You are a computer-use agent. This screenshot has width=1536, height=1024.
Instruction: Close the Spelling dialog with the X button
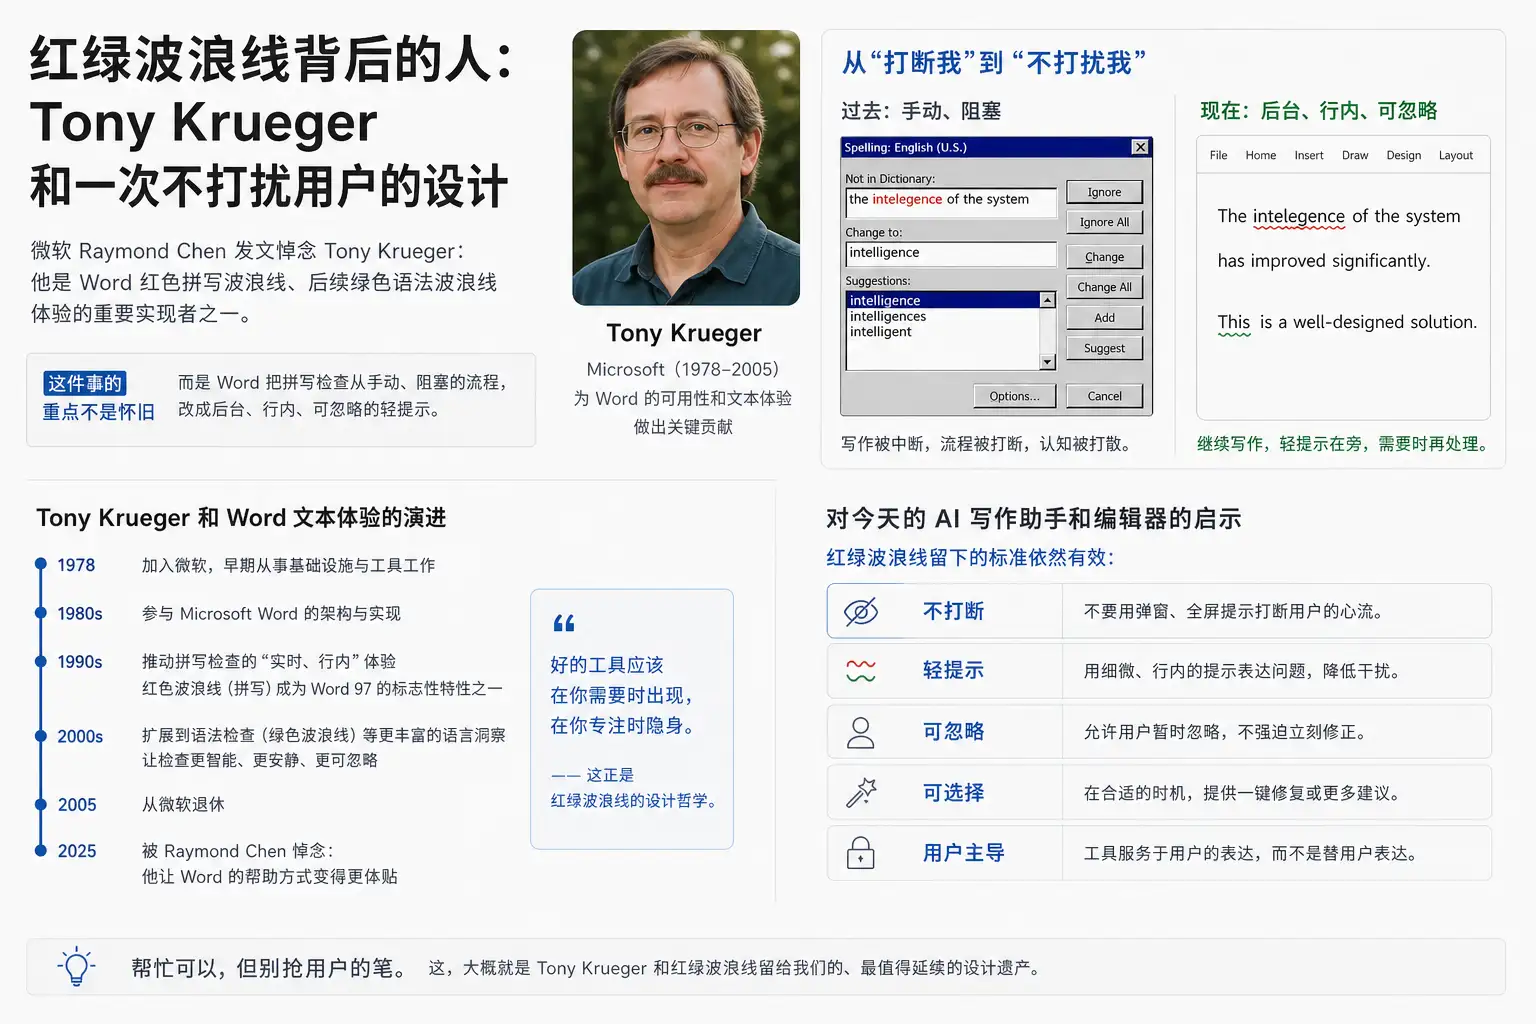(x=1140, y=147)
